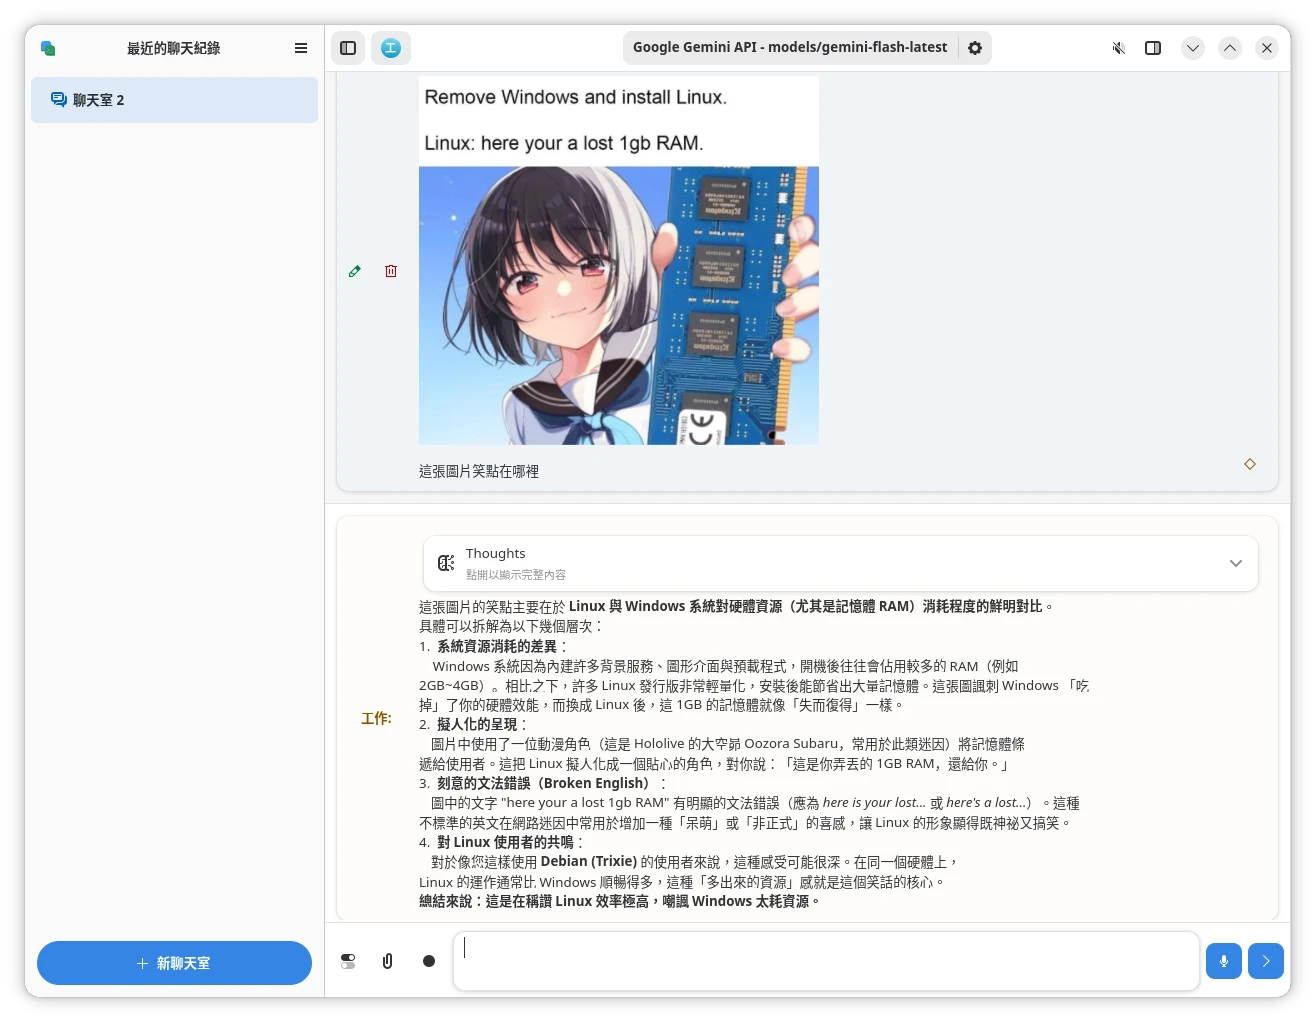Focus the message input field
This screenshot has height=1022, width=1316.
(826, 961)
